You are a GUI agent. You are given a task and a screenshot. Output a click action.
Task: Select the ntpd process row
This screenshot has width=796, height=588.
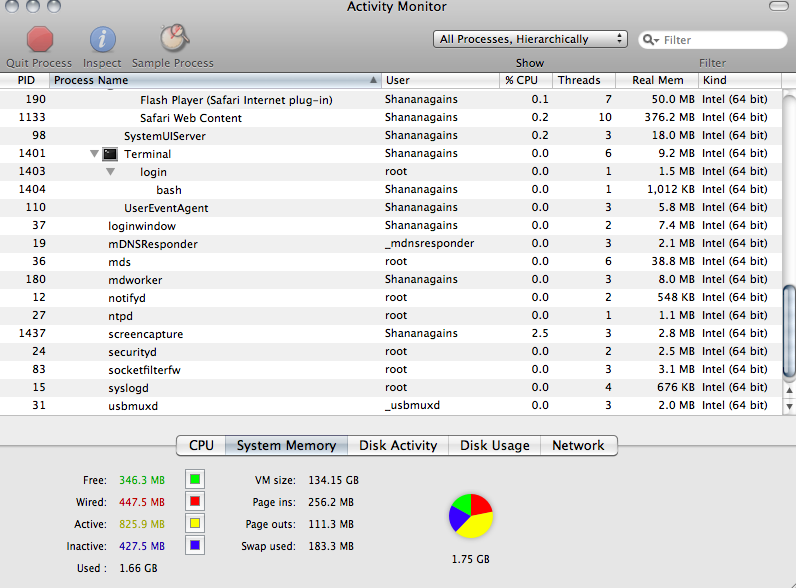pos(391,315)
